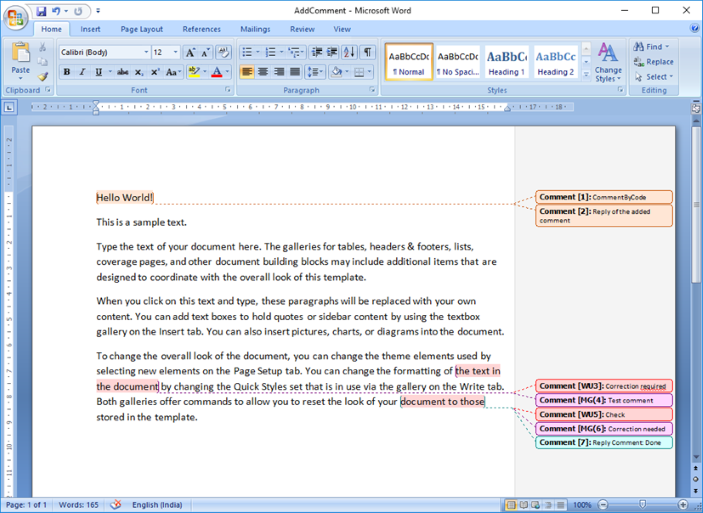Toggle underline formatting
Image resolution: width=703 pixels, height=513 pixels.
(x=98, y=72)
